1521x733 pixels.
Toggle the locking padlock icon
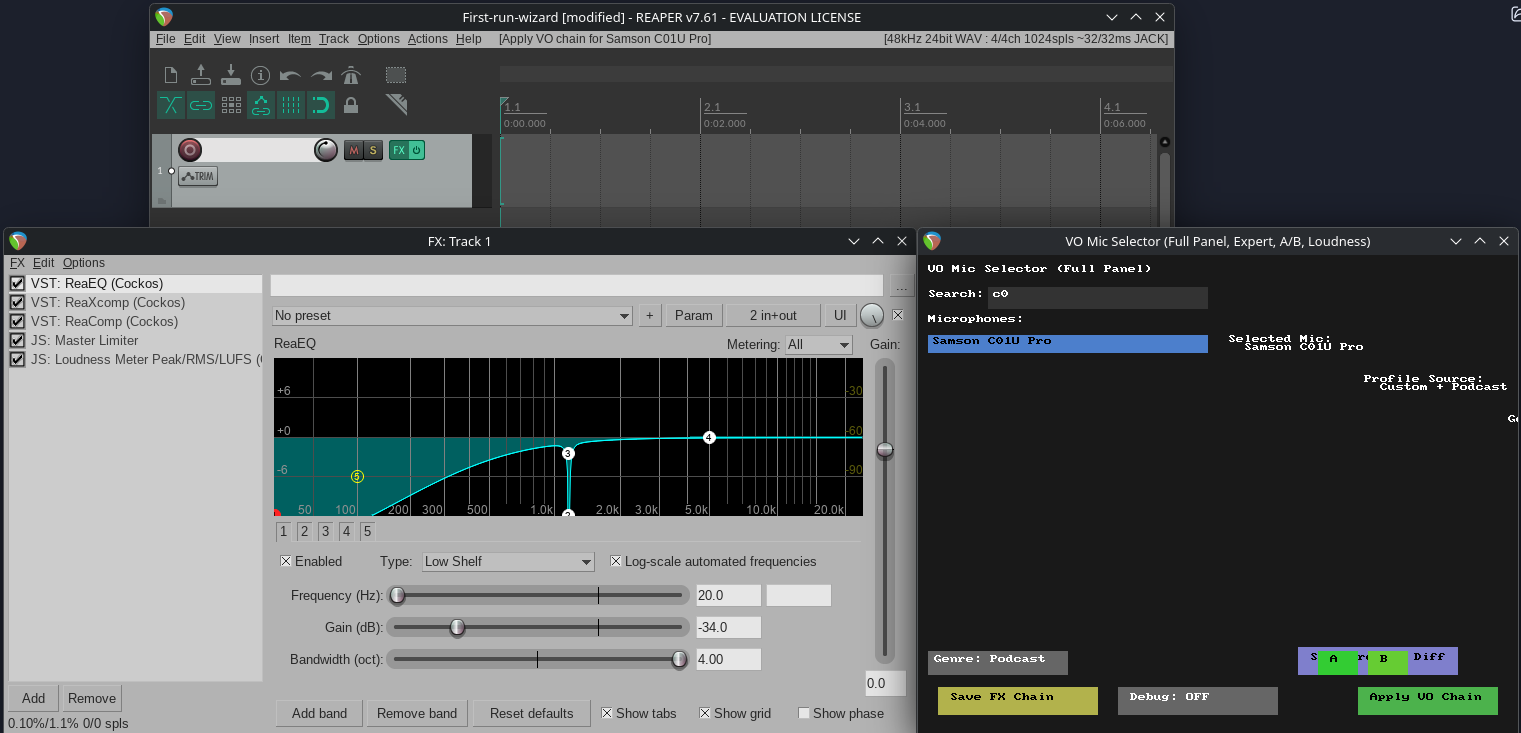click(x=351, y=105)
